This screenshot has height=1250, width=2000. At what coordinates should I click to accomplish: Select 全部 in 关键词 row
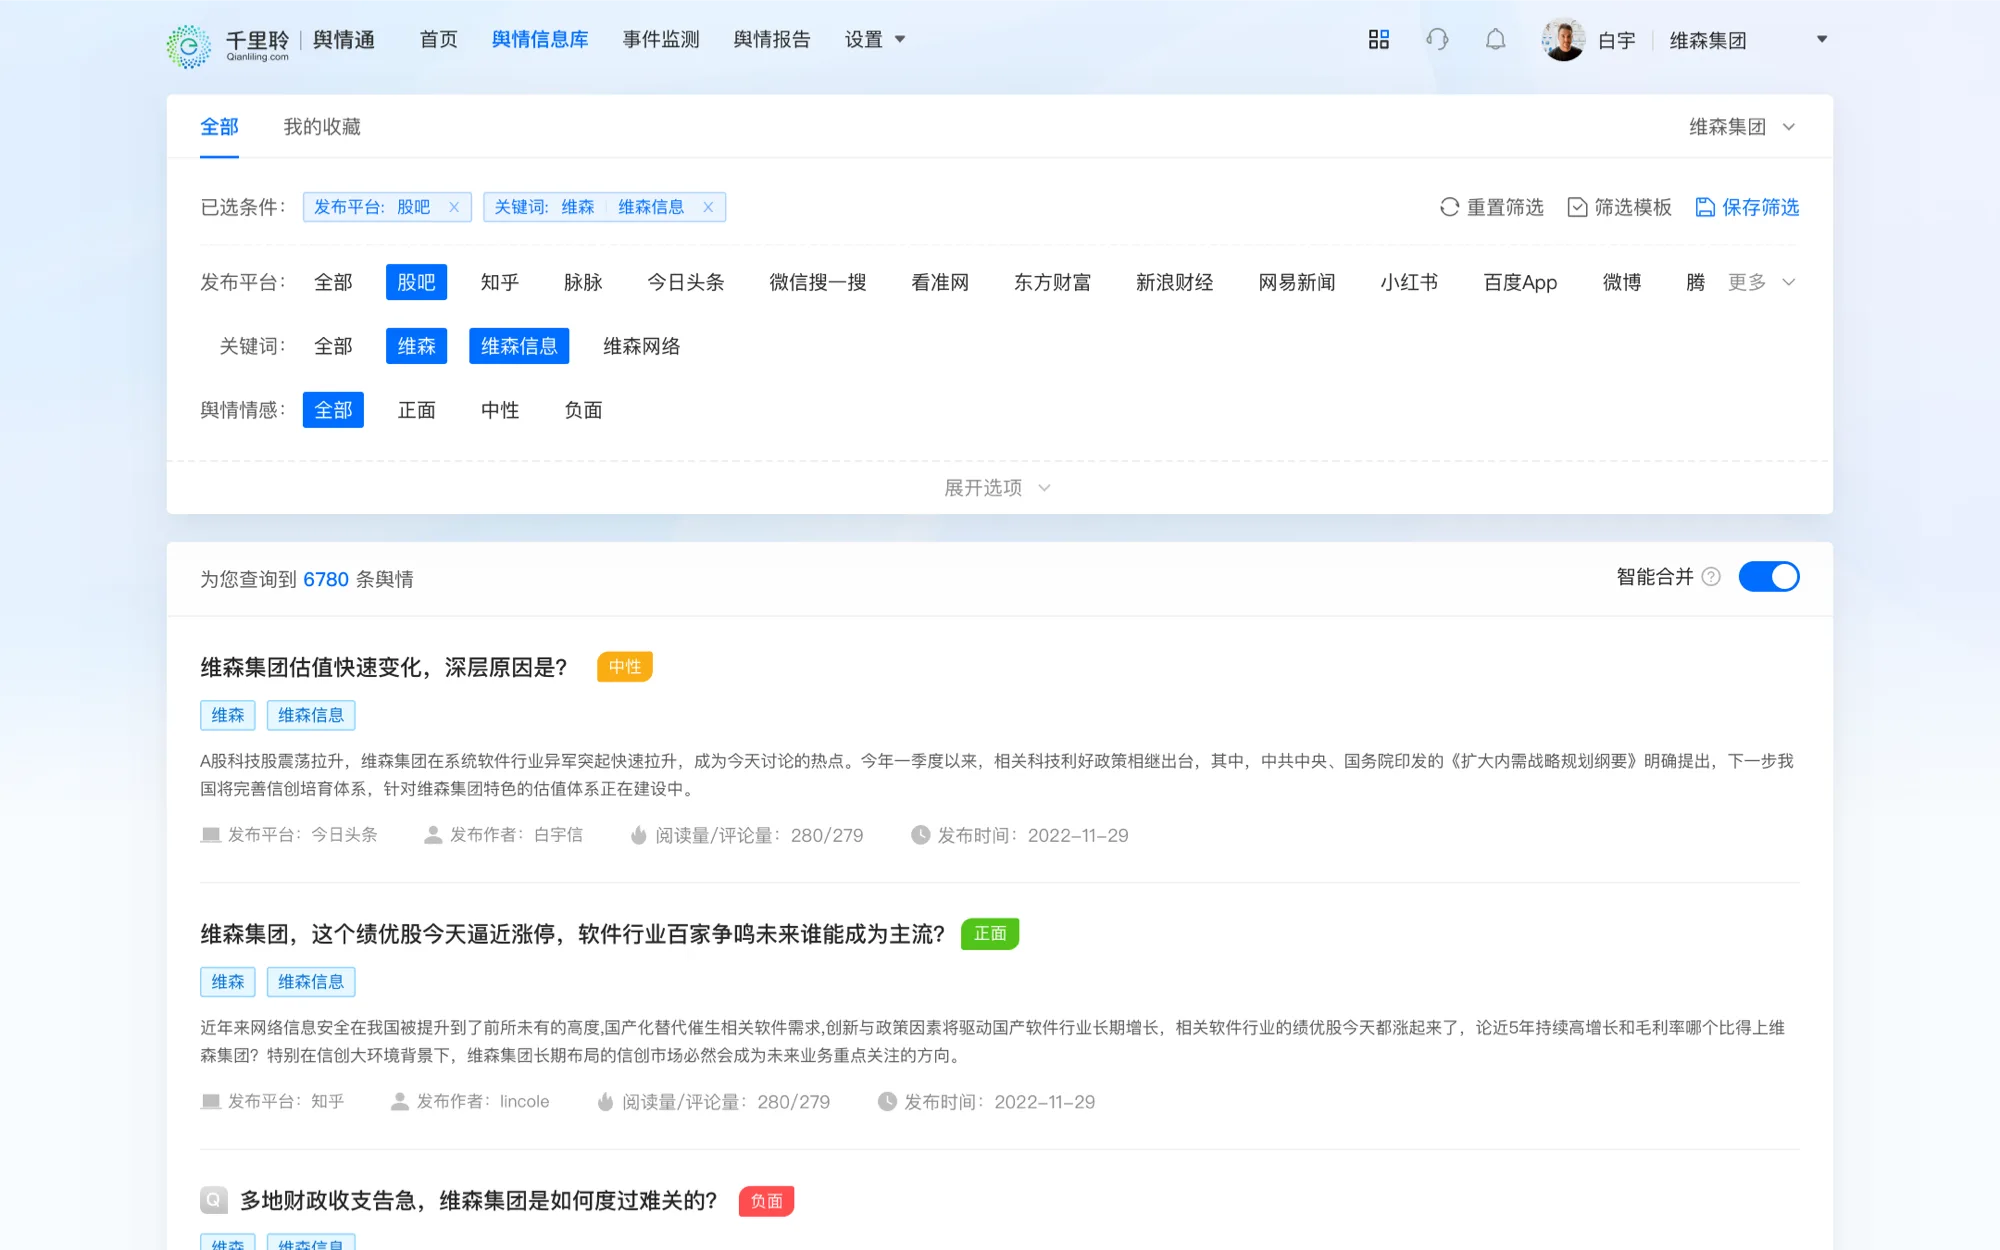(333, 346)
